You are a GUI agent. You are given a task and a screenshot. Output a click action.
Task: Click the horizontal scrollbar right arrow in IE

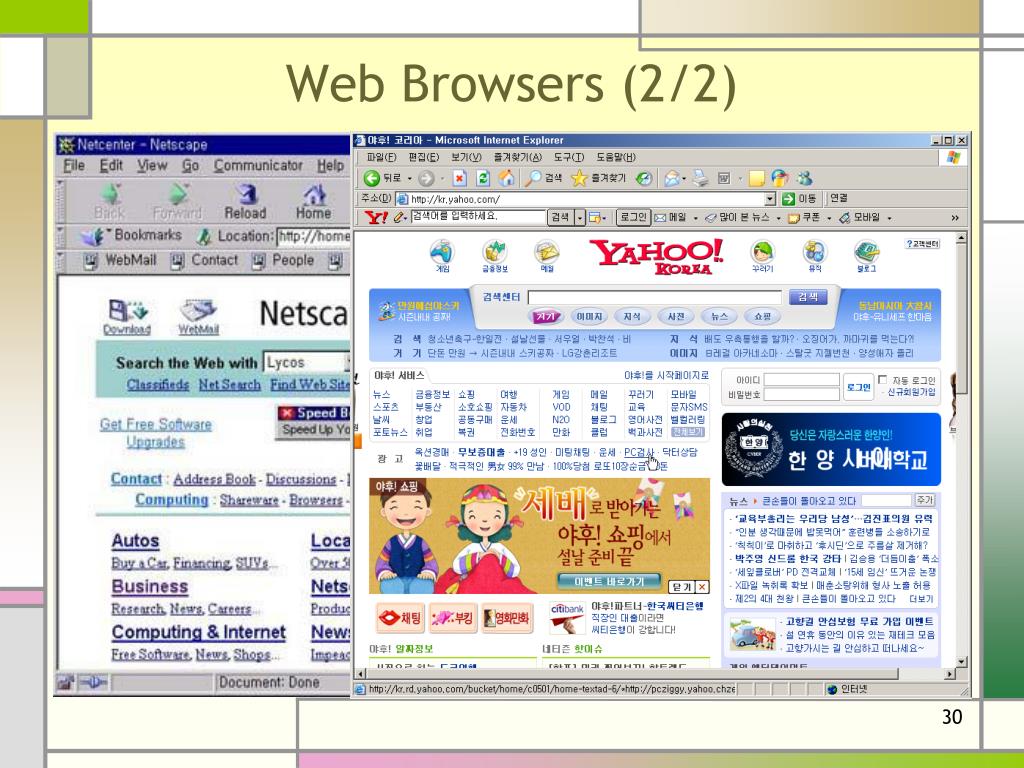click(x=950, y=673)
